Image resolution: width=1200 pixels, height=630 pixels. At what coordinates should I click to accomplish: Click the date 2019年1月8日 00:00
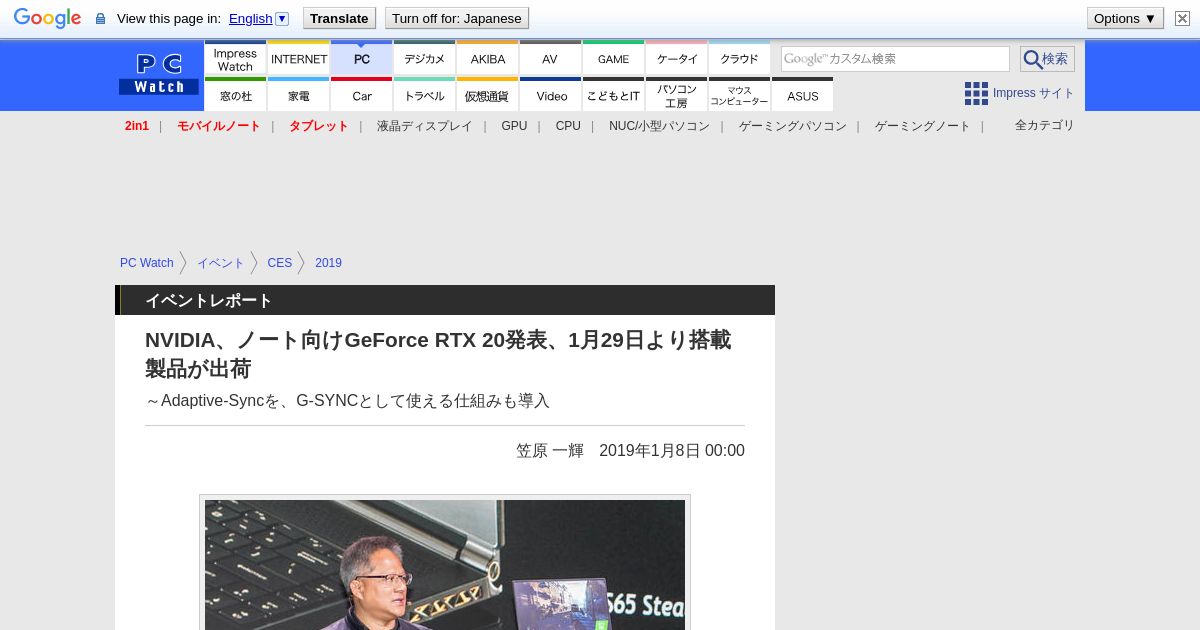(672, 451)
